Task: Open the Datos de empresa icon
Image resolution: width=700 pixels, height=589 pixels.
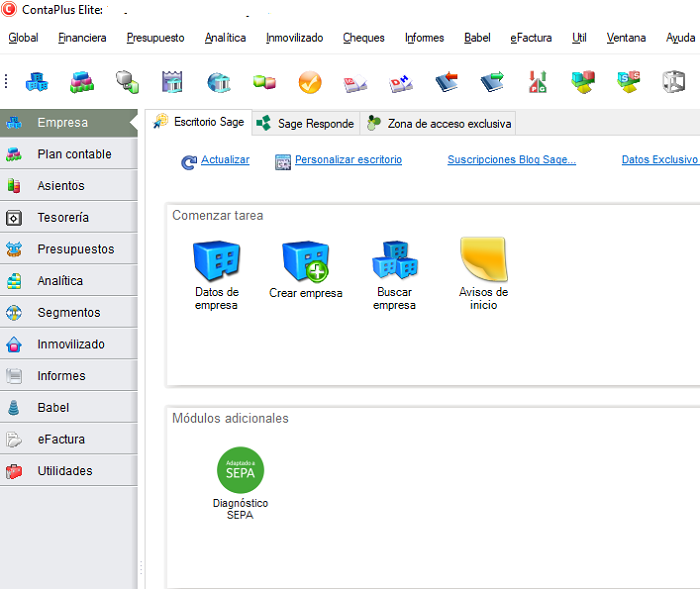Action: tap(216, 262)
